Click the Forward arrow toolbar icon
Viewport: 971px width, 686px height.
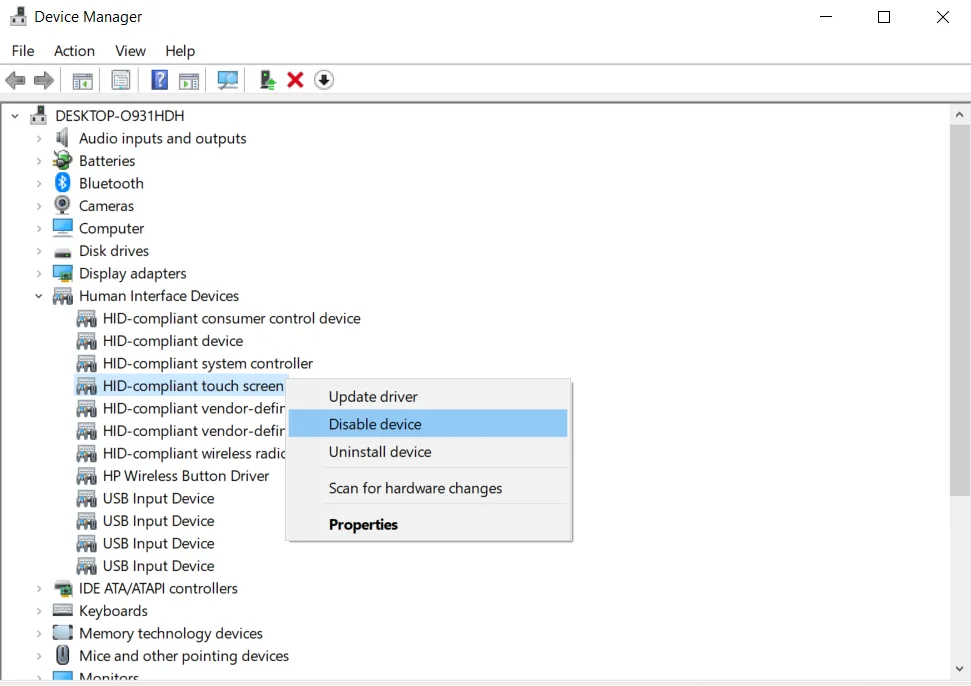43,80
